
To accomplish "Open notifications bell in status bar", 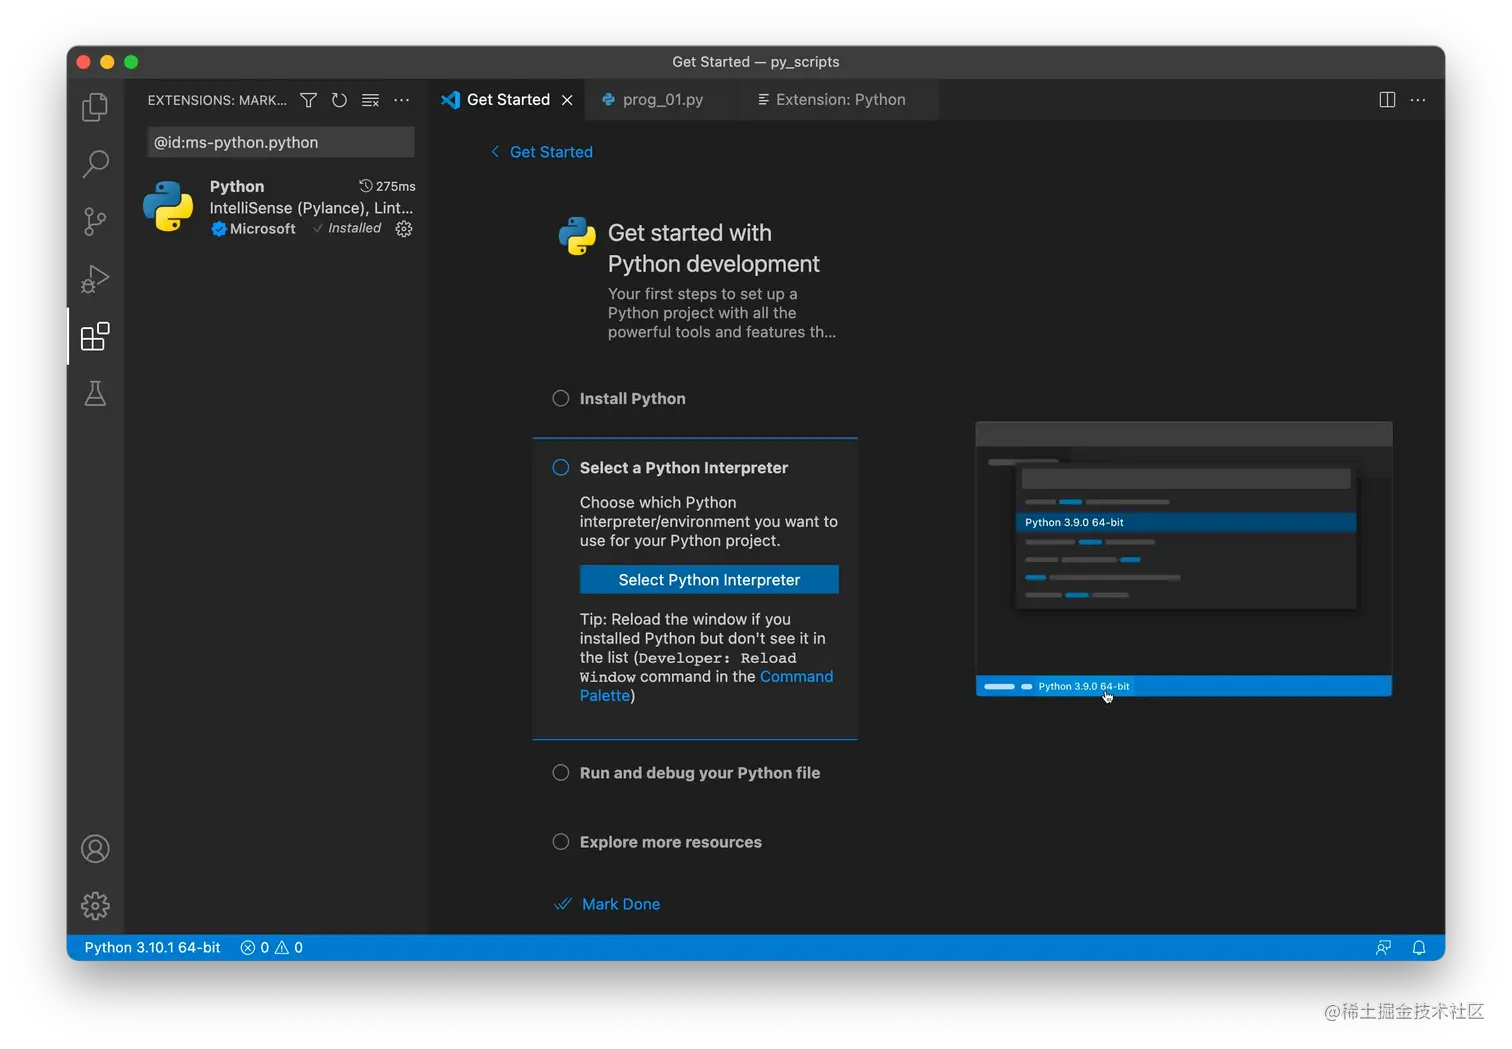I will 1419,948.
